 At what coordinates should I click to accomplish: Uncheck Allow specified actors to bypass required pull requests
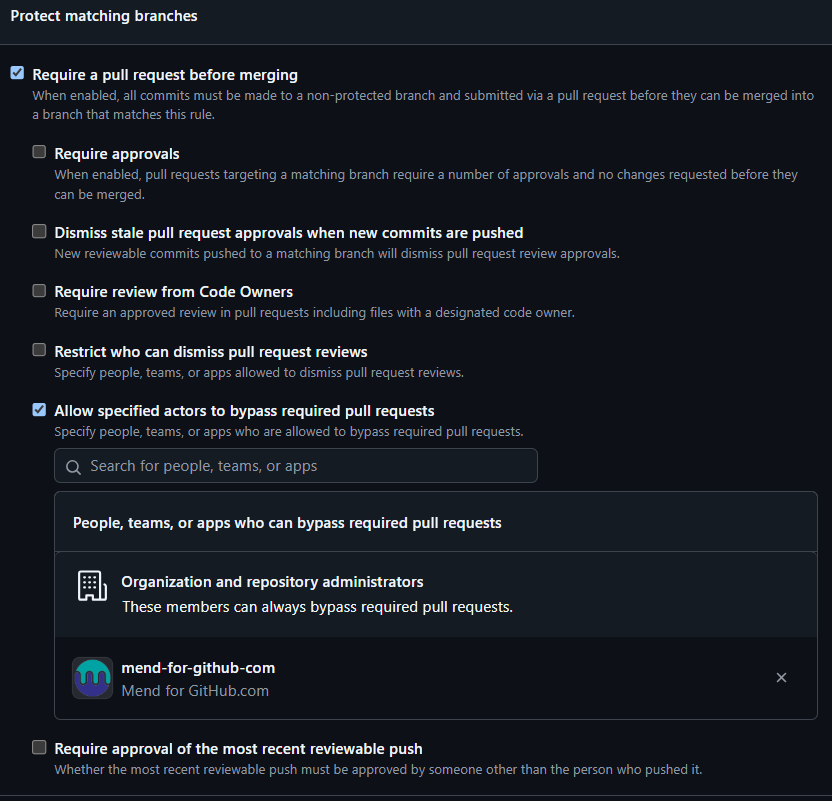click(39, 409)
